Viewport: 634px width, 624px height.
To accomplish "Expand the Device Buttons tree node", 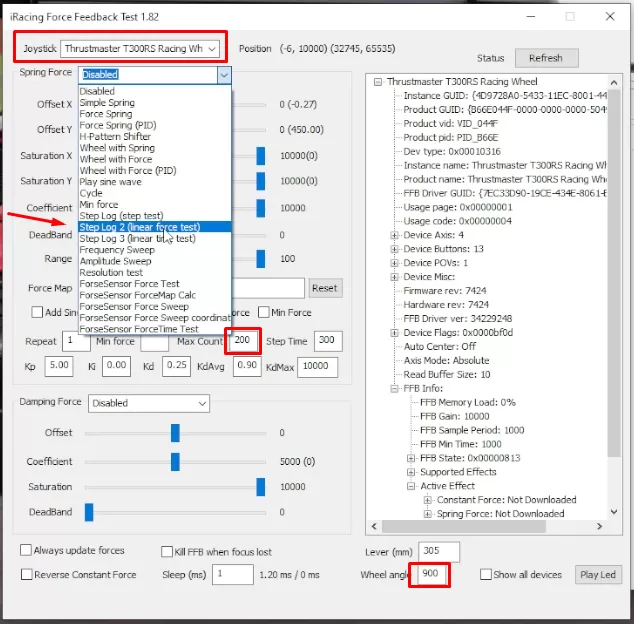I will pos(394,249).
